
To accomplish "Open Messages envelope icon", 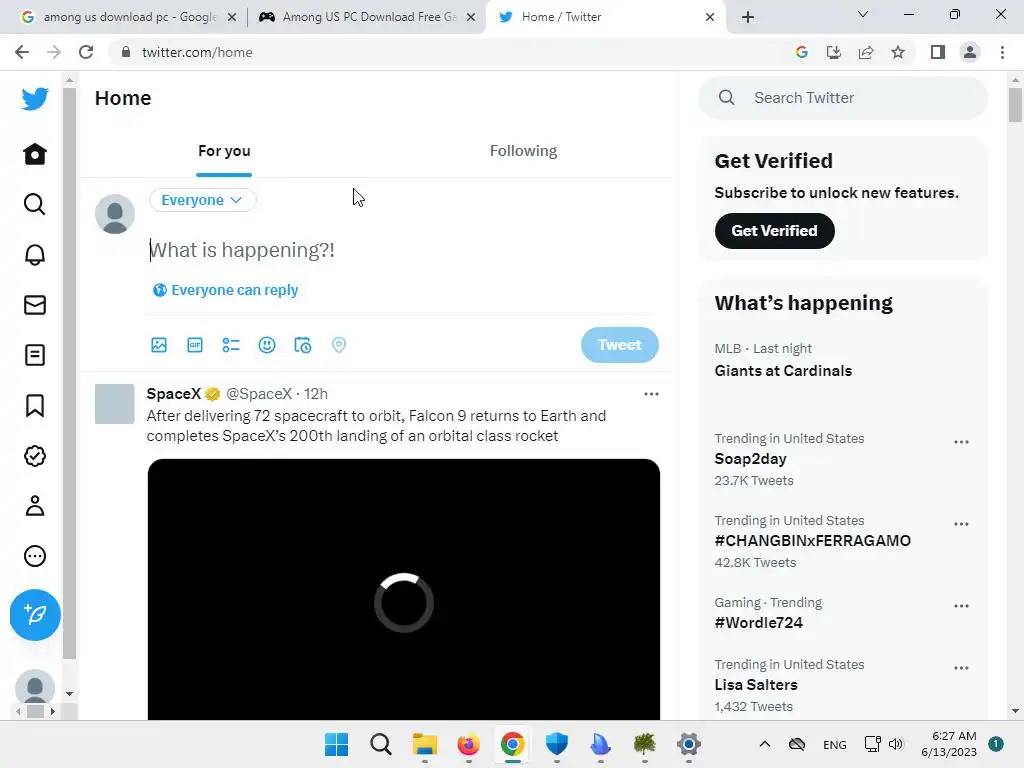I will pyautogui.click(x=35, y=305).
